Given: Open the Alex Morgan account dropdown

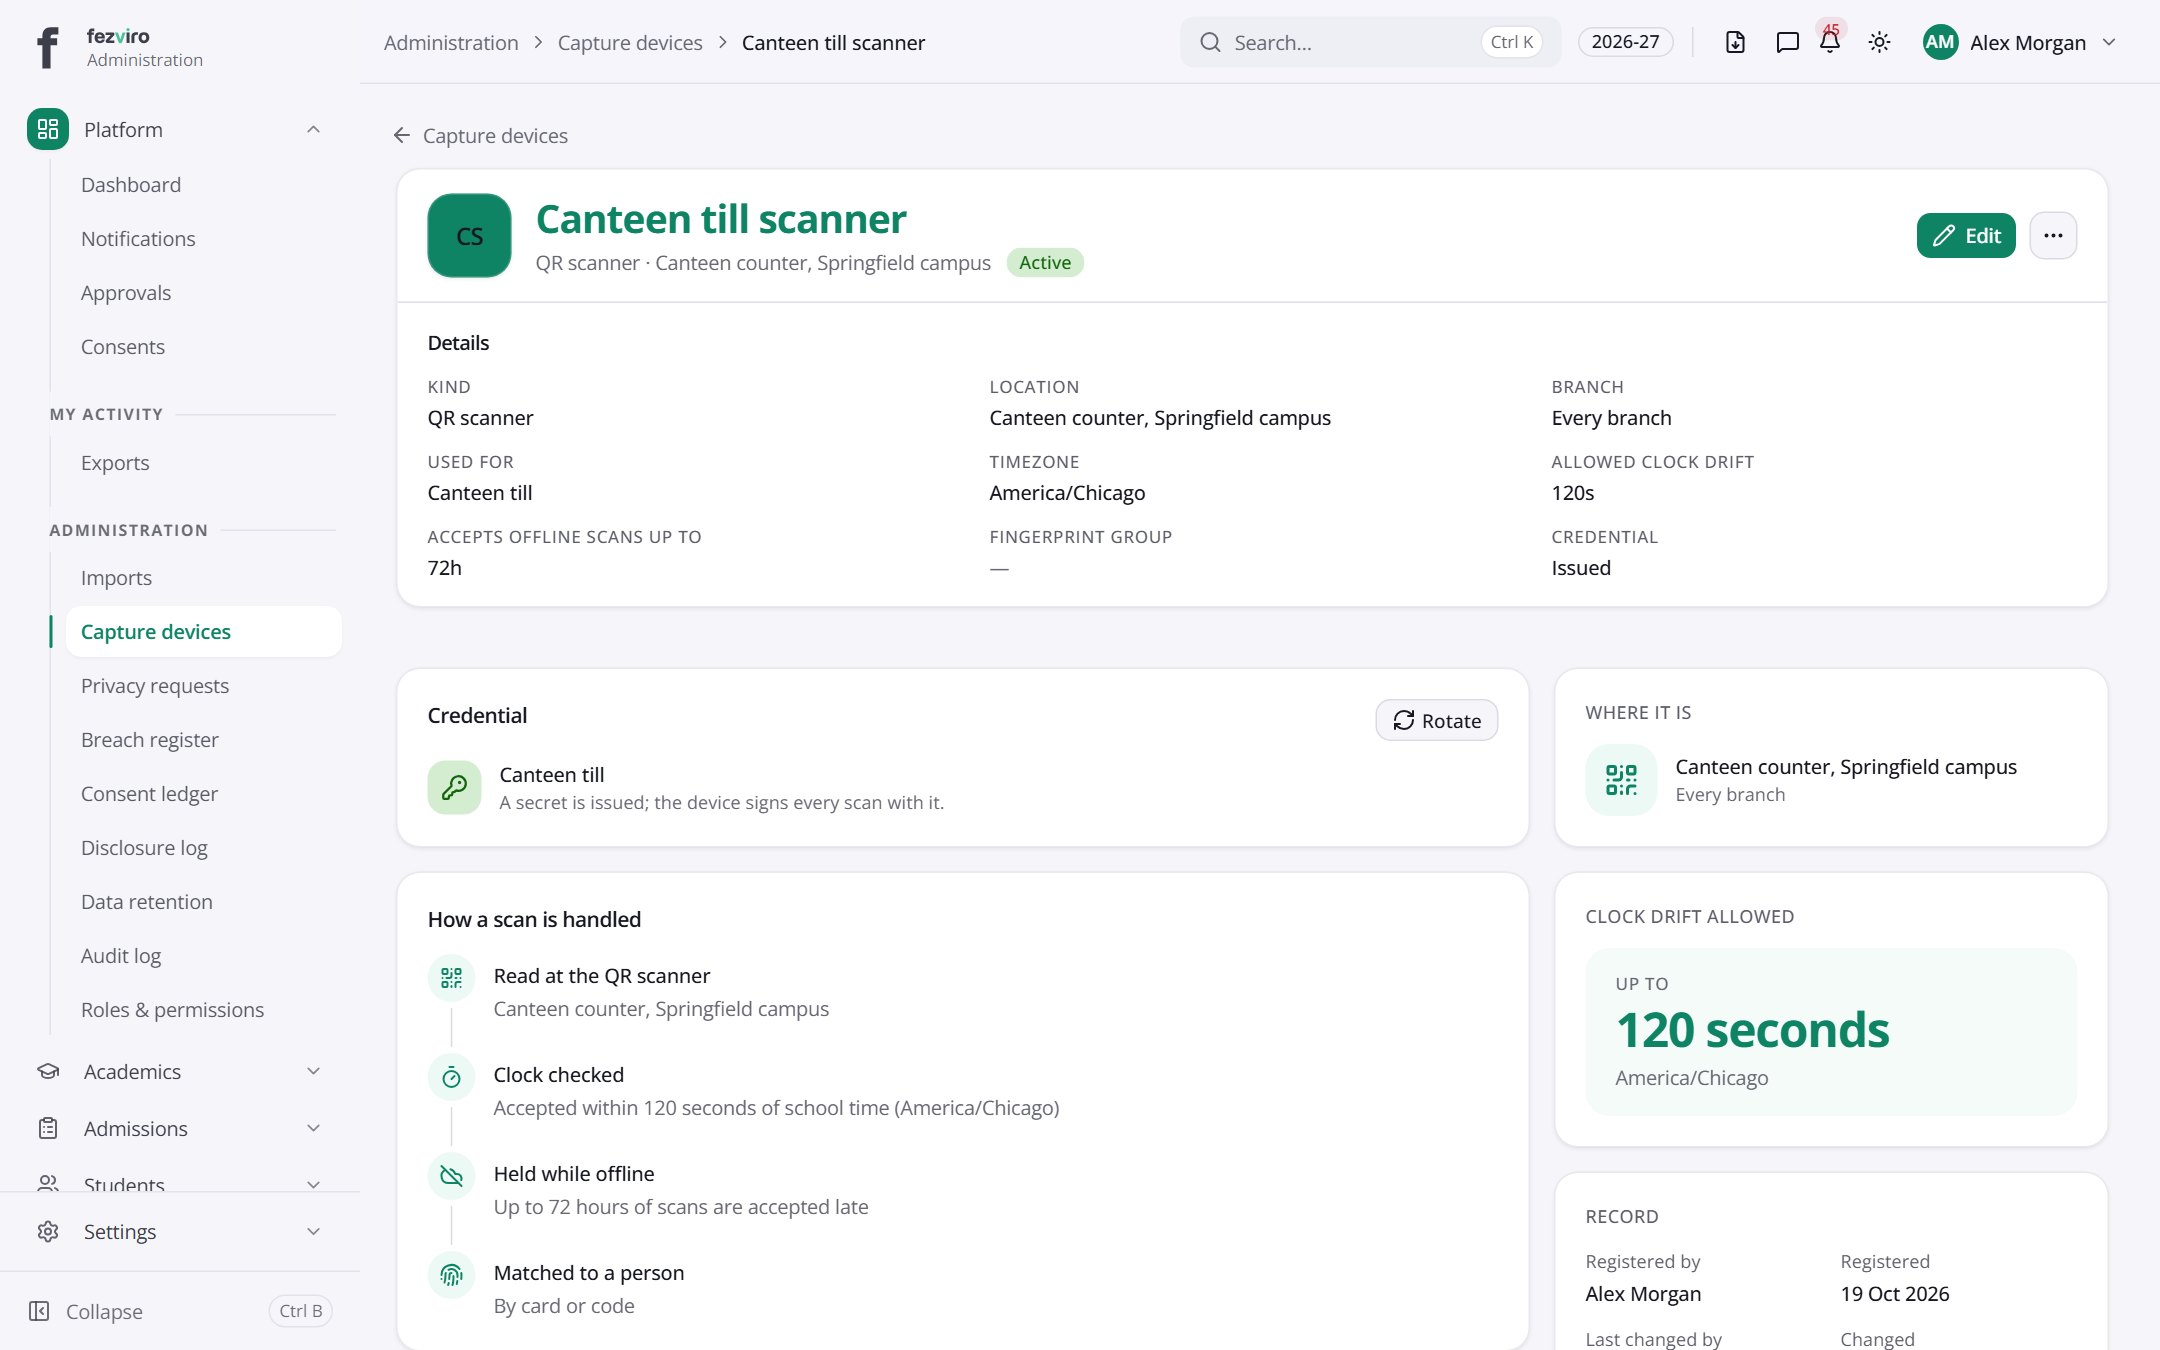Looking at the screenshot, I should pyautogui.click(x=2020, y=42).
